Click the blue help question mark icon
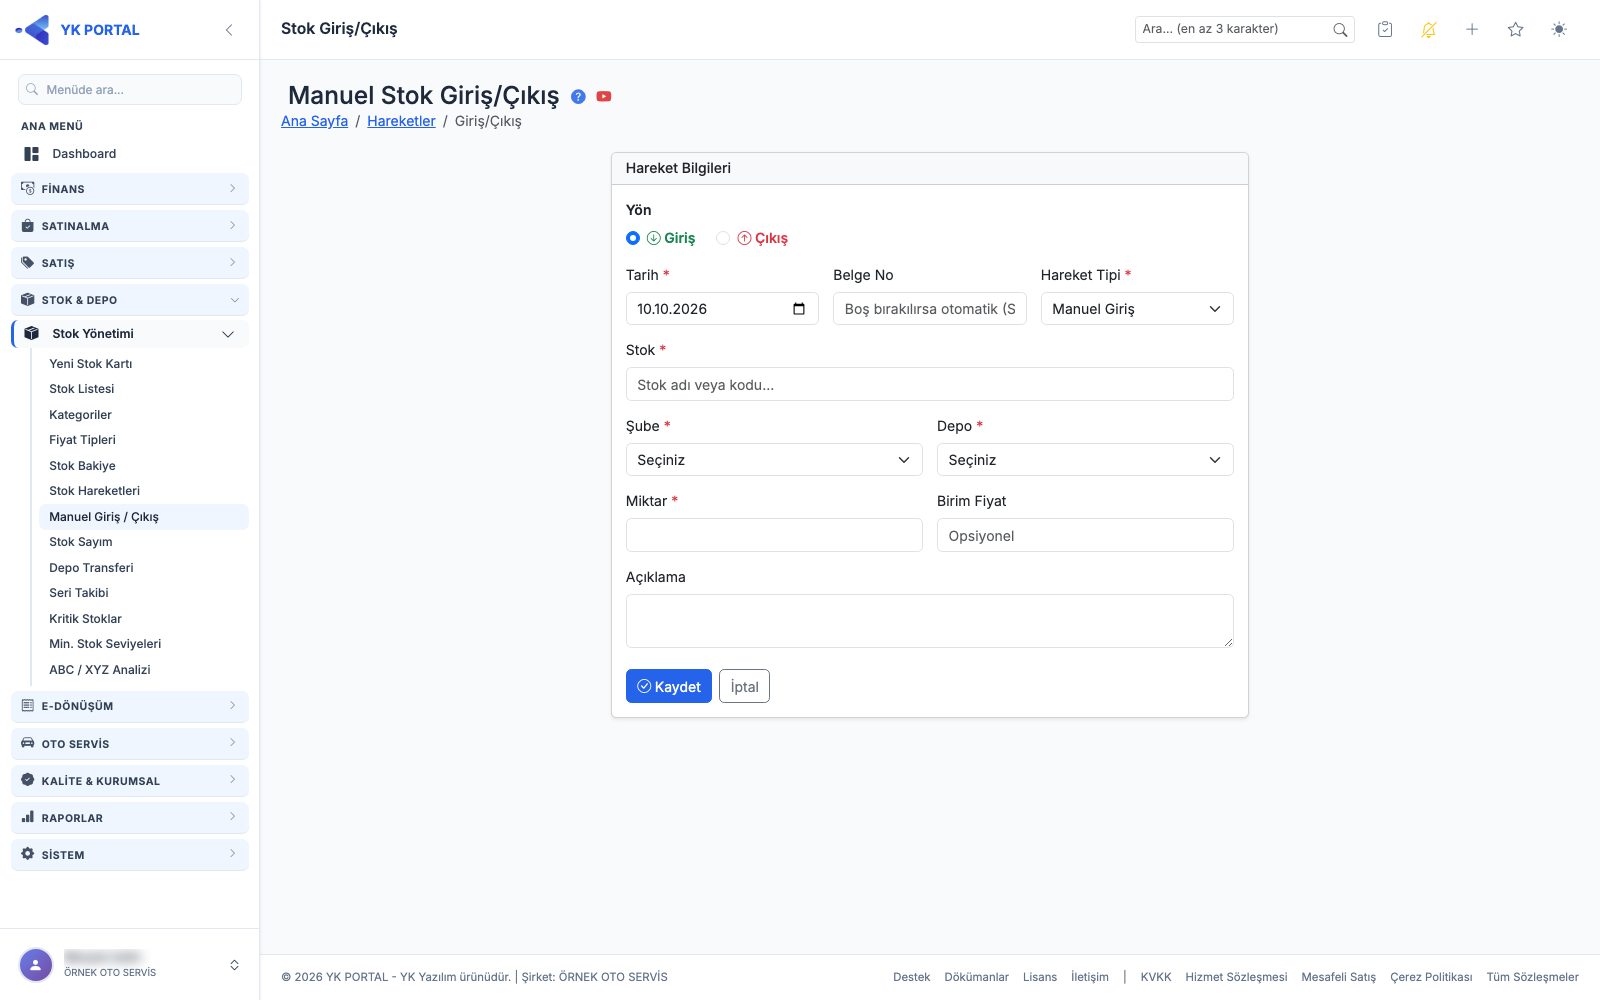This screenshot has height=1000, width=1600. tap(578, 96)
